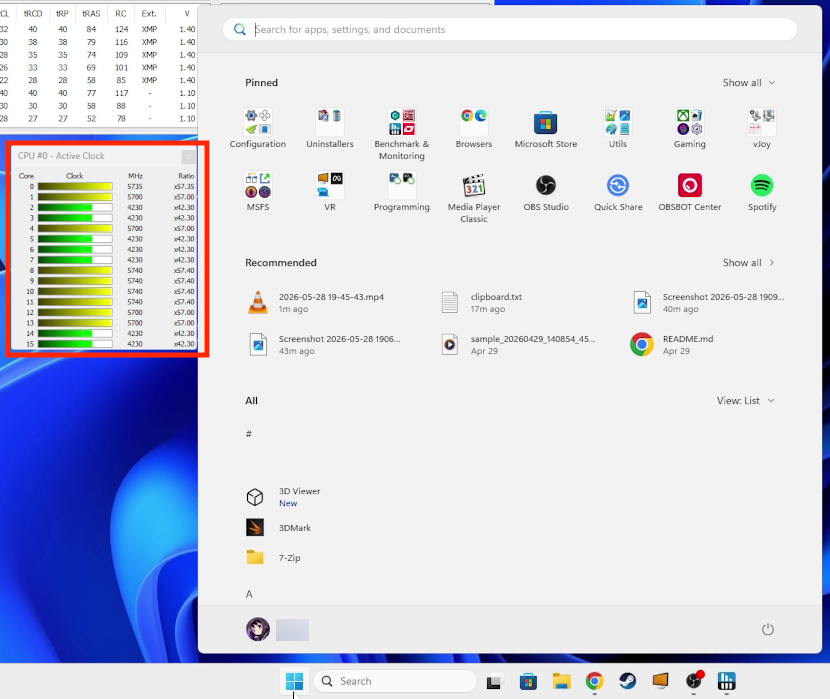The height and width of the screenshot is (699, 830).
Task: Open the Browsers pinned folder
Action: 474,129
